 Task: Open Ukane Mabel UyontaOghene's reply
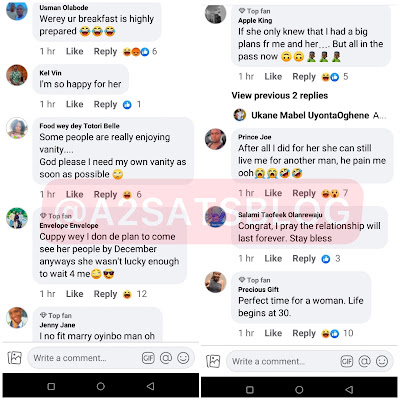pyautogui.click(x=310, y=115)
